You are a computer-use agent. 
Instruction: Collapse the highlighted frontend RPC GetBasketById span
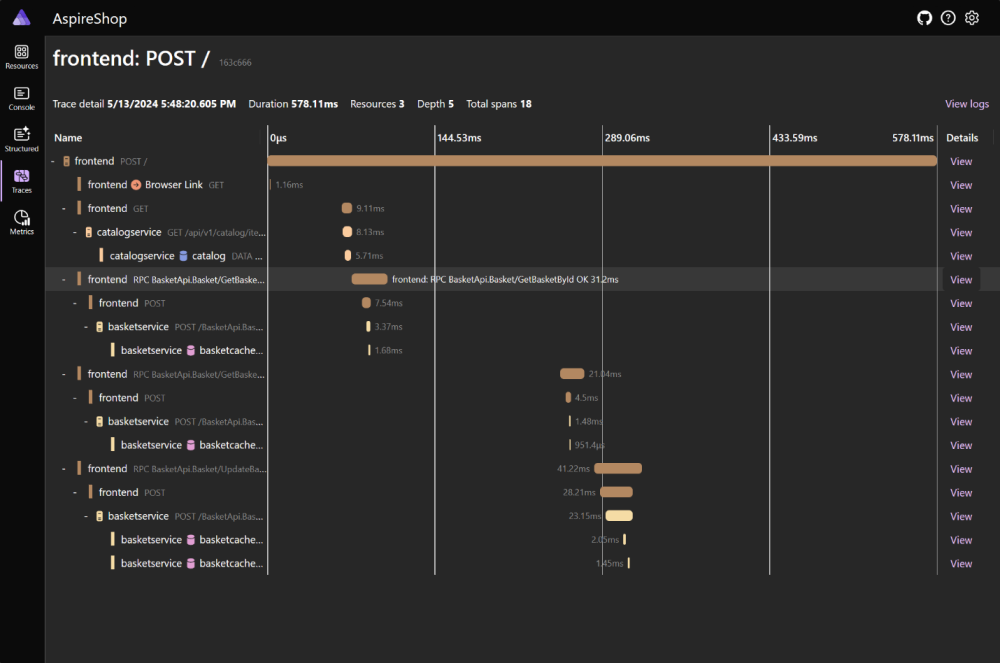(64, 279)
